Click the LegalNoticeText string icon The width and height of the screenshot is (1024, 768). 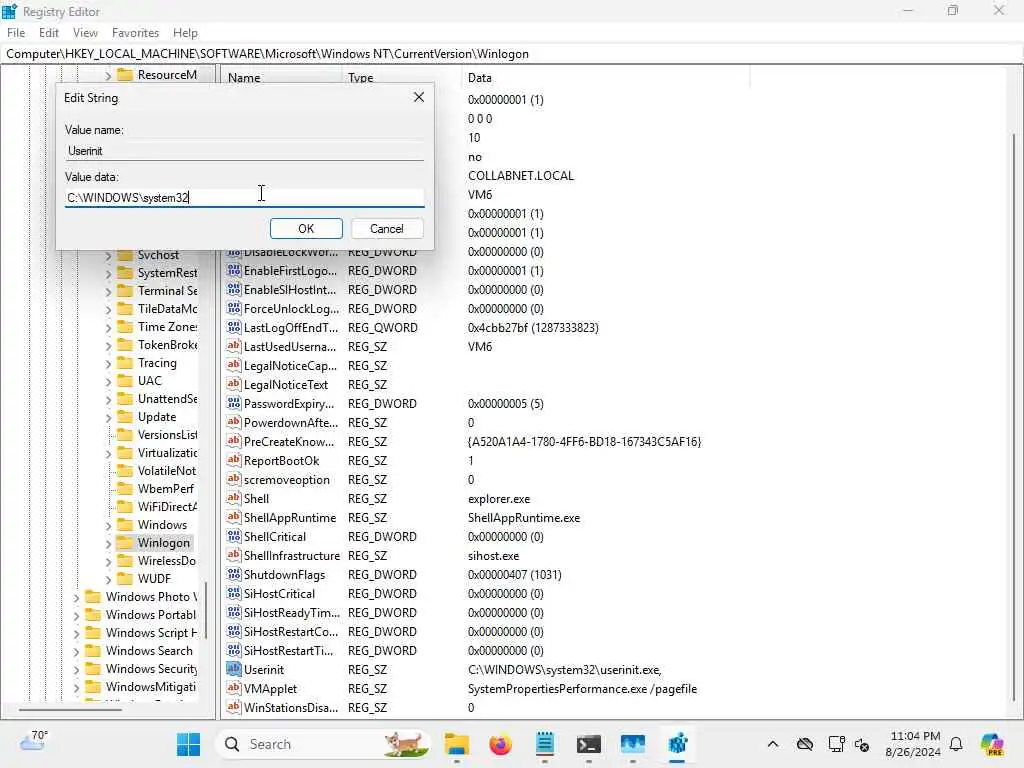tap(234, 383)
